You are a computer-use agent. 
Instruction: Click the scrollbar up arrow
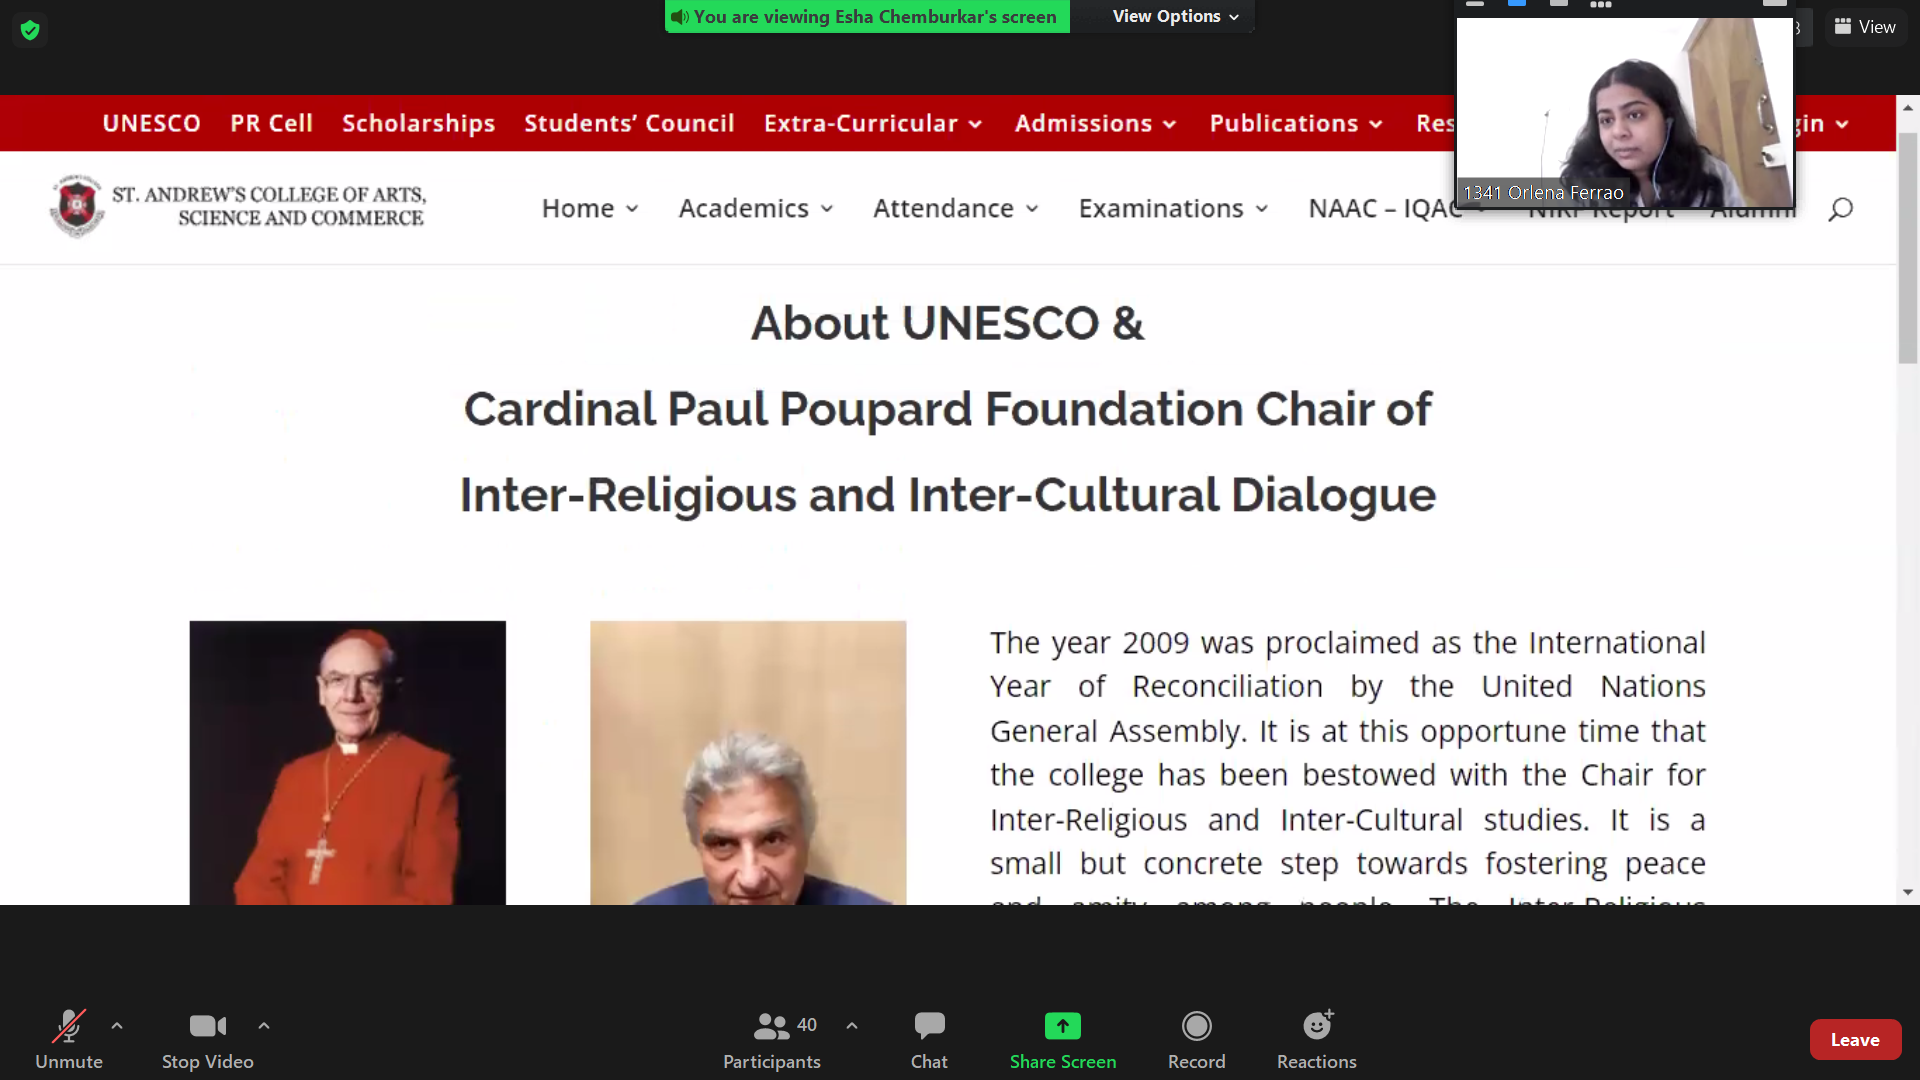[1908, 107]
